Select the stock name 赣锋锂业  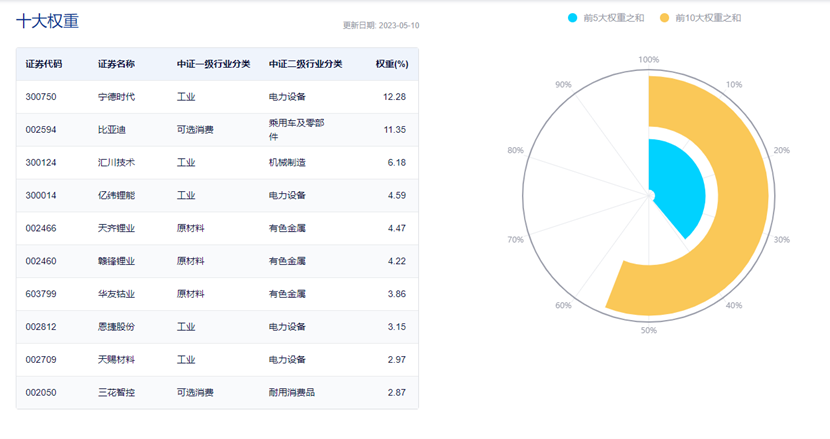click(116, 261)
